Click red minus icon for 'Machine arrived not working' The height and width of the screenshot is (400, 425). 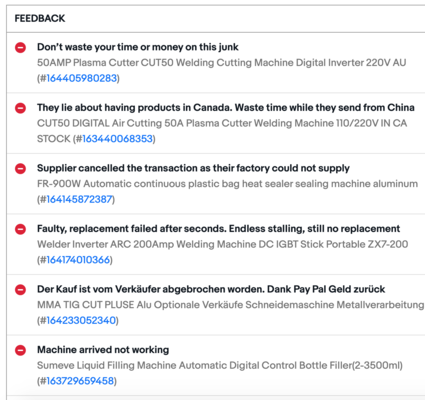pyautogui.click(x=20, y=350)
